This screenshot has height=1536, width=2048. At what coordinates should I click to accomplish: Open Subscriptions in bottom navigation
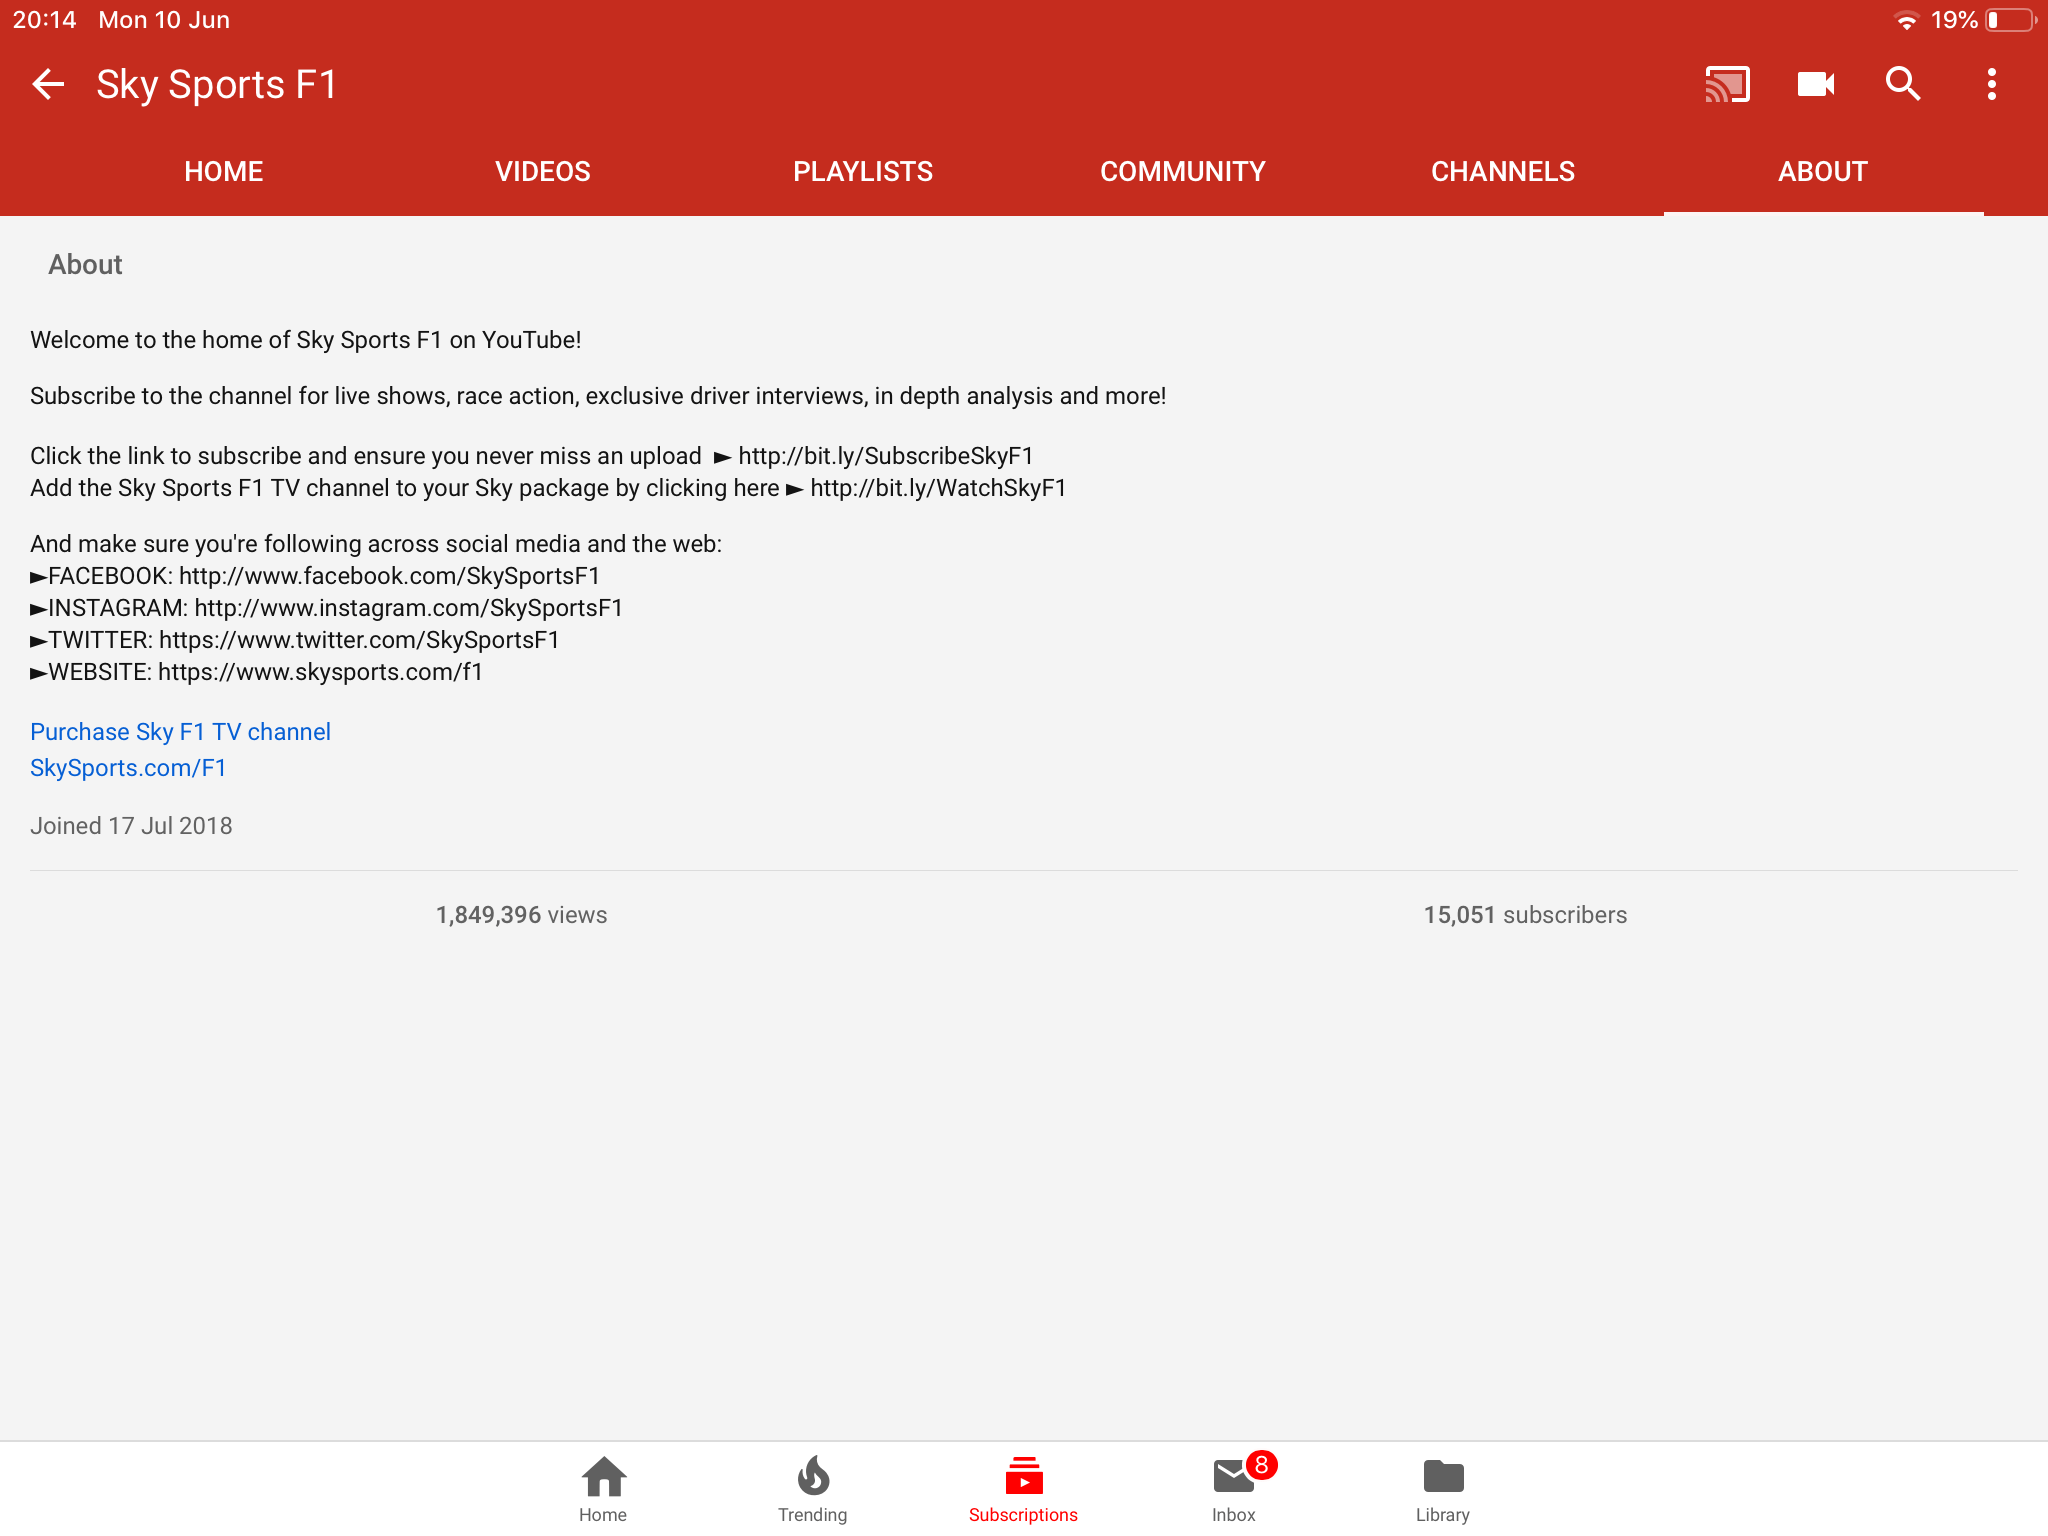pos(1023,1489)
